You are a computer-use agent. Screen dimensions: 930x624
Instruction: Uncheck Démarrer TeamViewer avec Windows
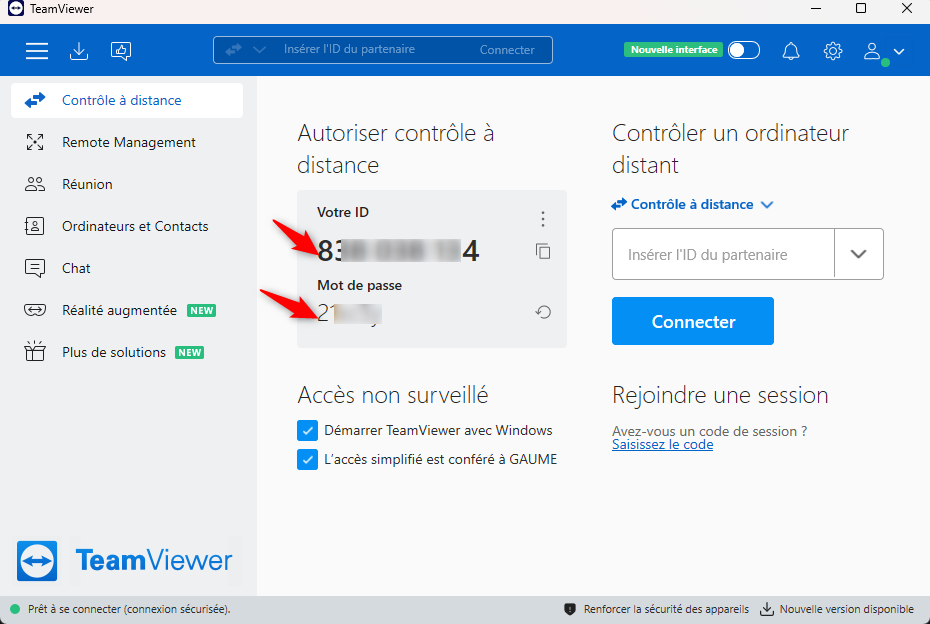click(308, 431)
